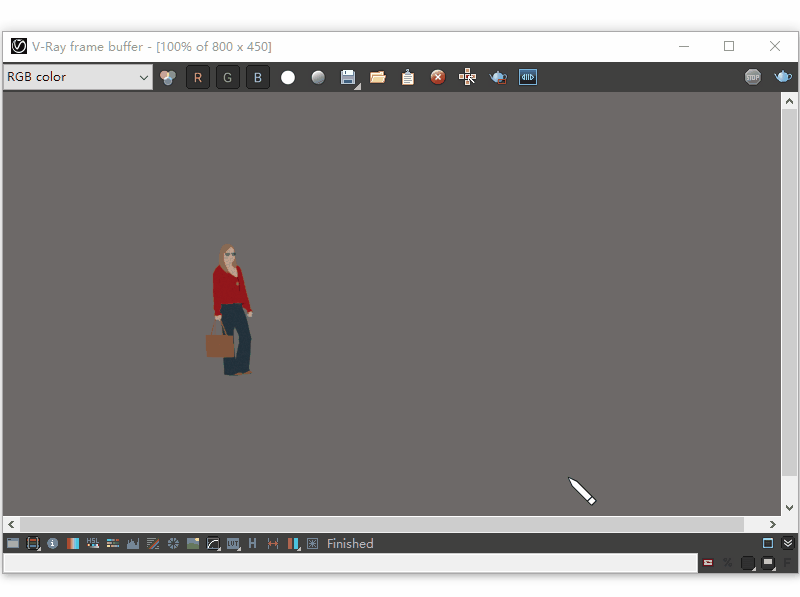Force color clamping stacked bars icon
The width and height of the screenshot is (800, 597).
(x=33, y=543)
